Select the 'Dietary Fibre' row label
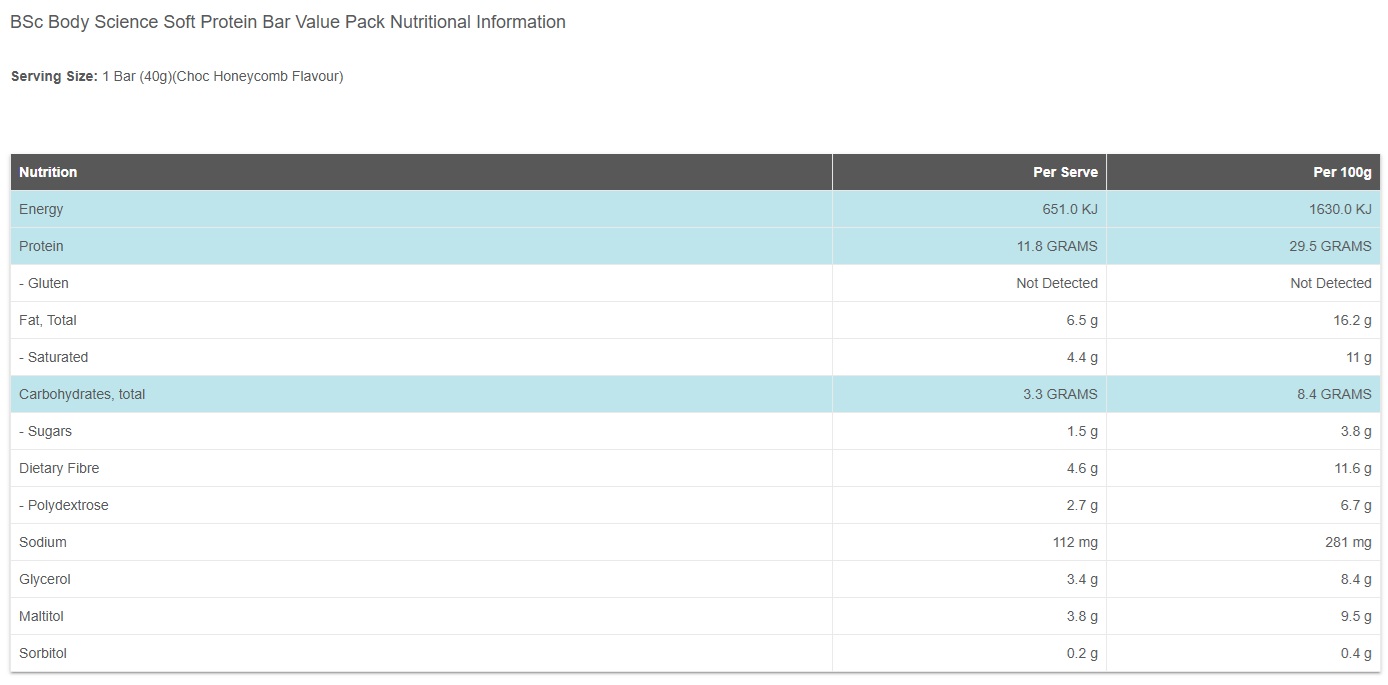The image size is (1388, 685). pyautogui.click(x=59, y=468)
